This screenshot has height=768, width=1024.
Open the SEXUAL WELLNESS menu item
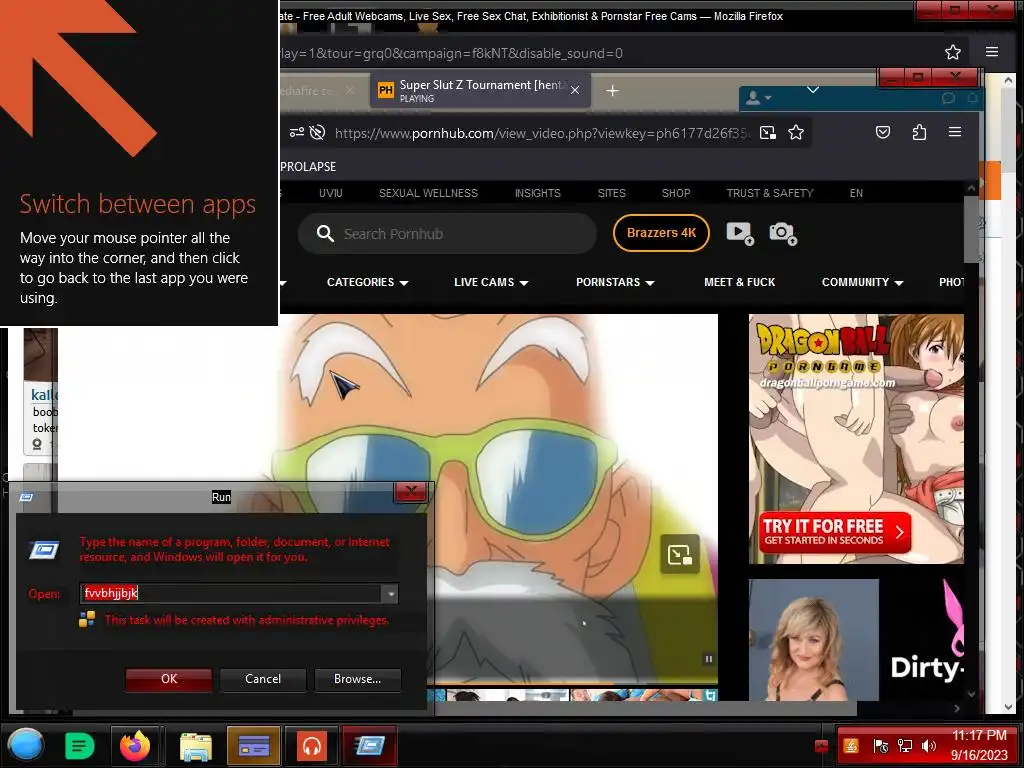[428, 193]
